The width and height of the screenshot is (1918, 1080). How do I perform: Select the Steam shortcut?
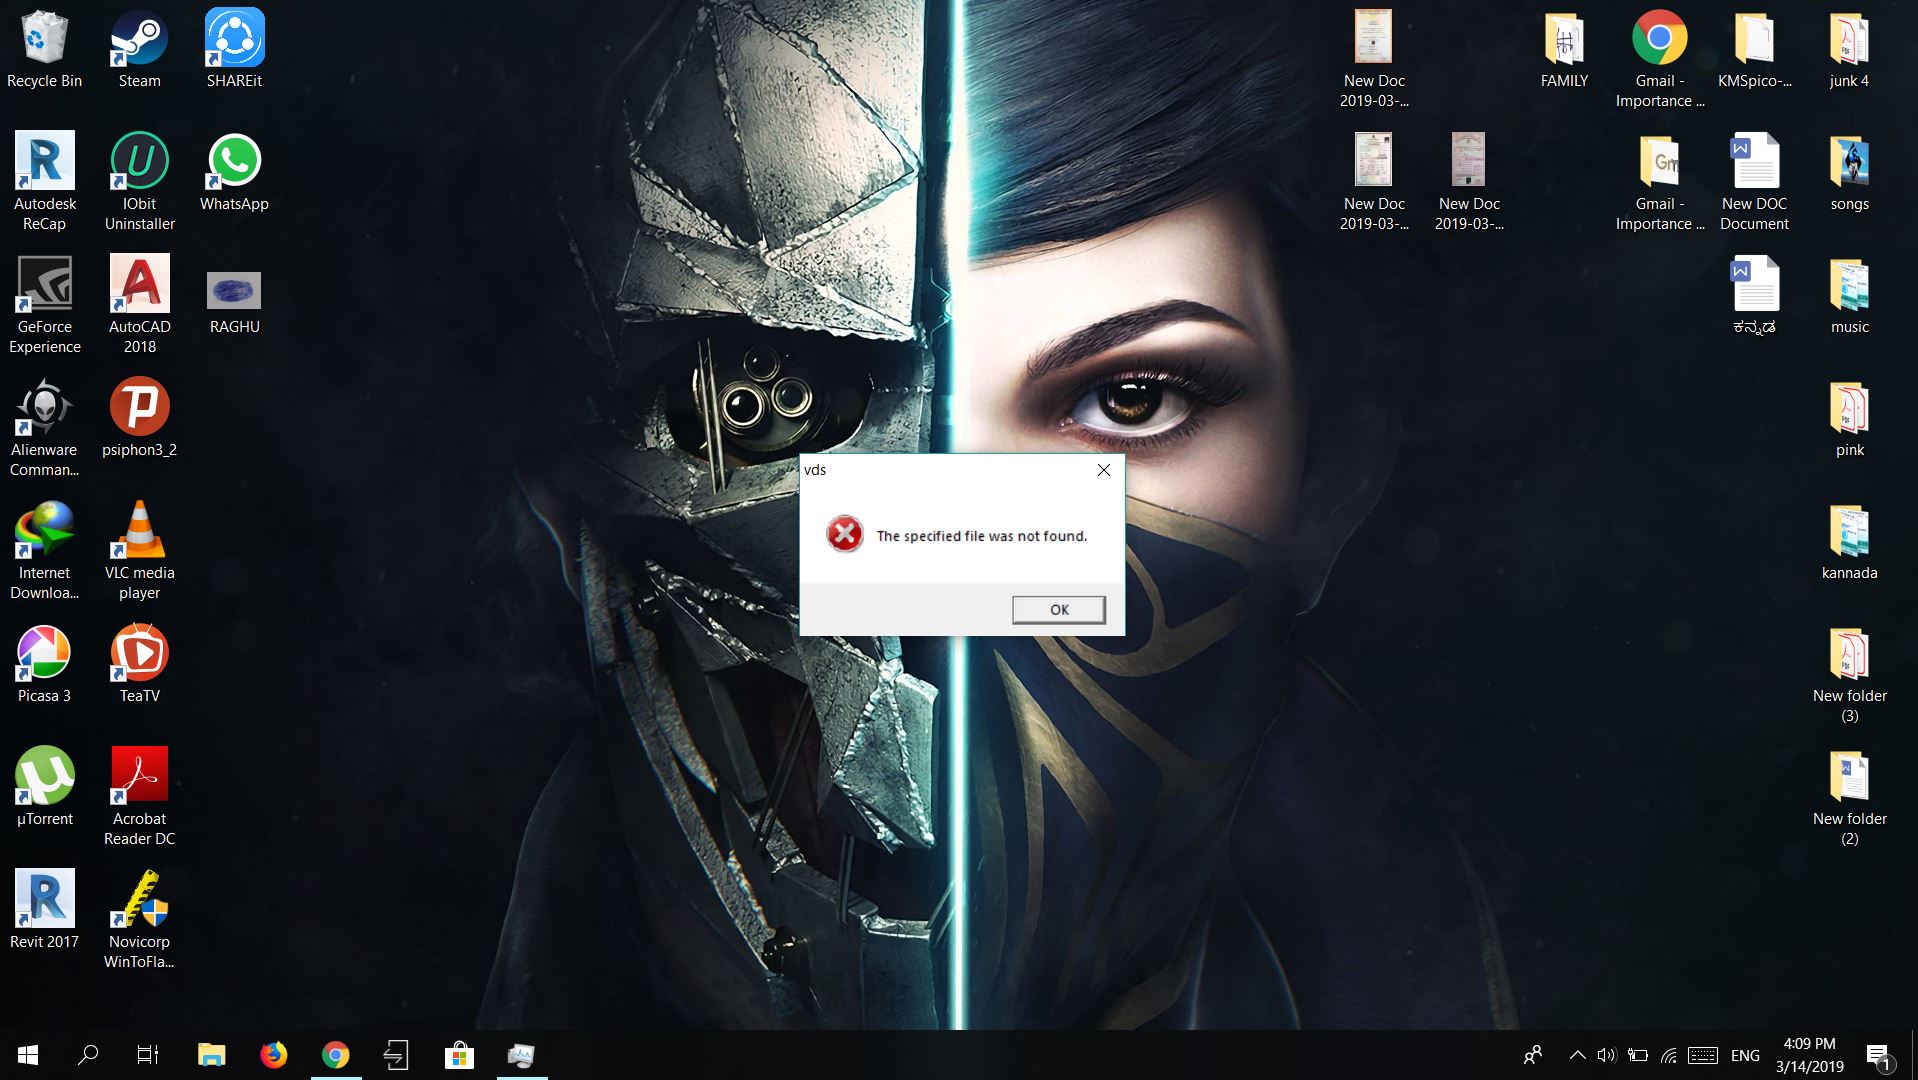coord(139,50)
